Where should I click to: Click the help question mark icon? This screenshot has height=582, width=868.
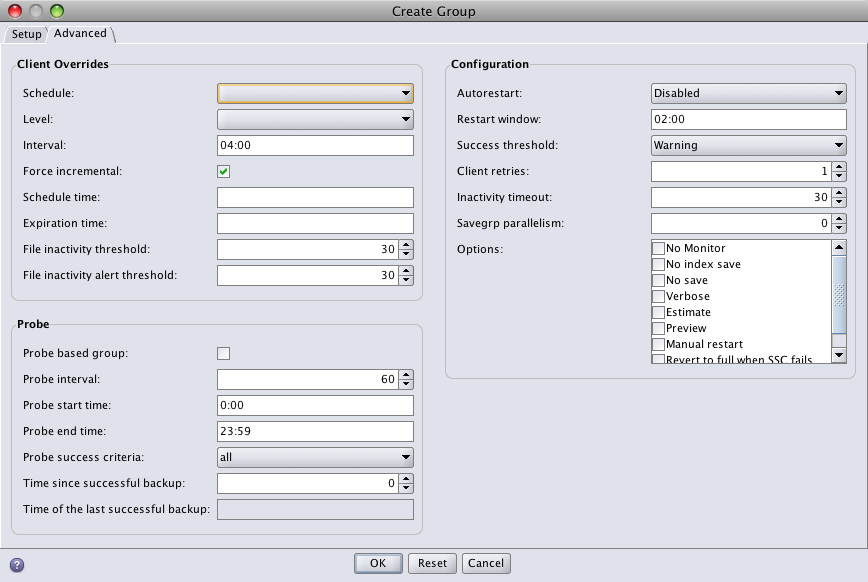click(17, 564)
